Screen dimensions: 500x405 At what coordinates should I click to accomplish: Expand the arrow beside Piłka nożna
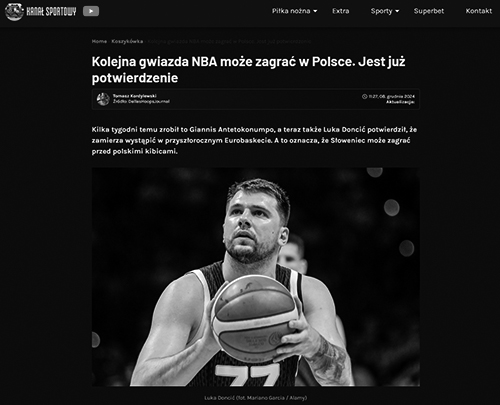tap(315, 11)
